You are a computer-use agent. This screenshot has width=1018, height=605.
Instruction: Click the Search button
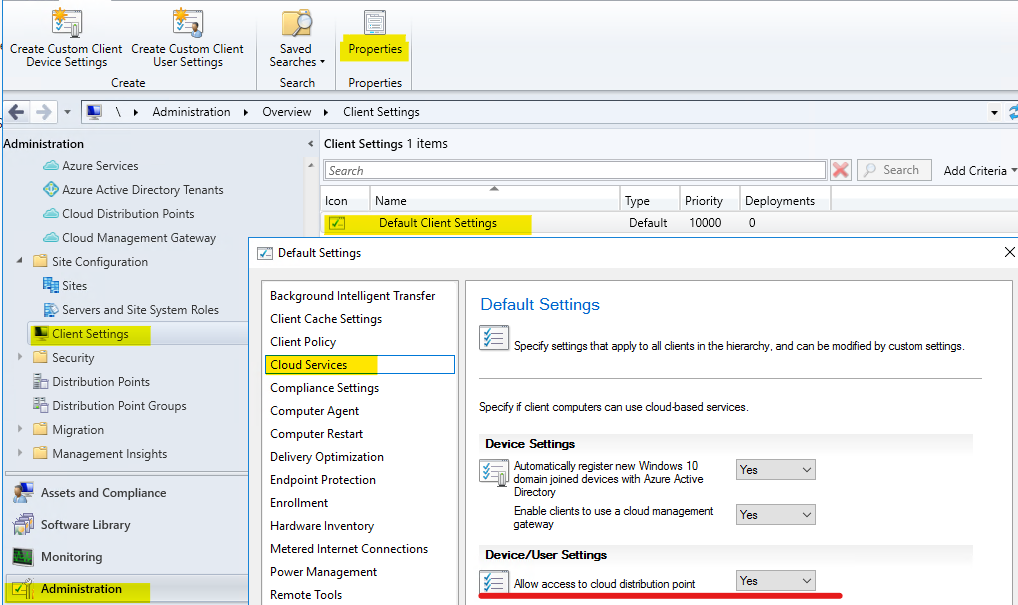pos(894,169)
